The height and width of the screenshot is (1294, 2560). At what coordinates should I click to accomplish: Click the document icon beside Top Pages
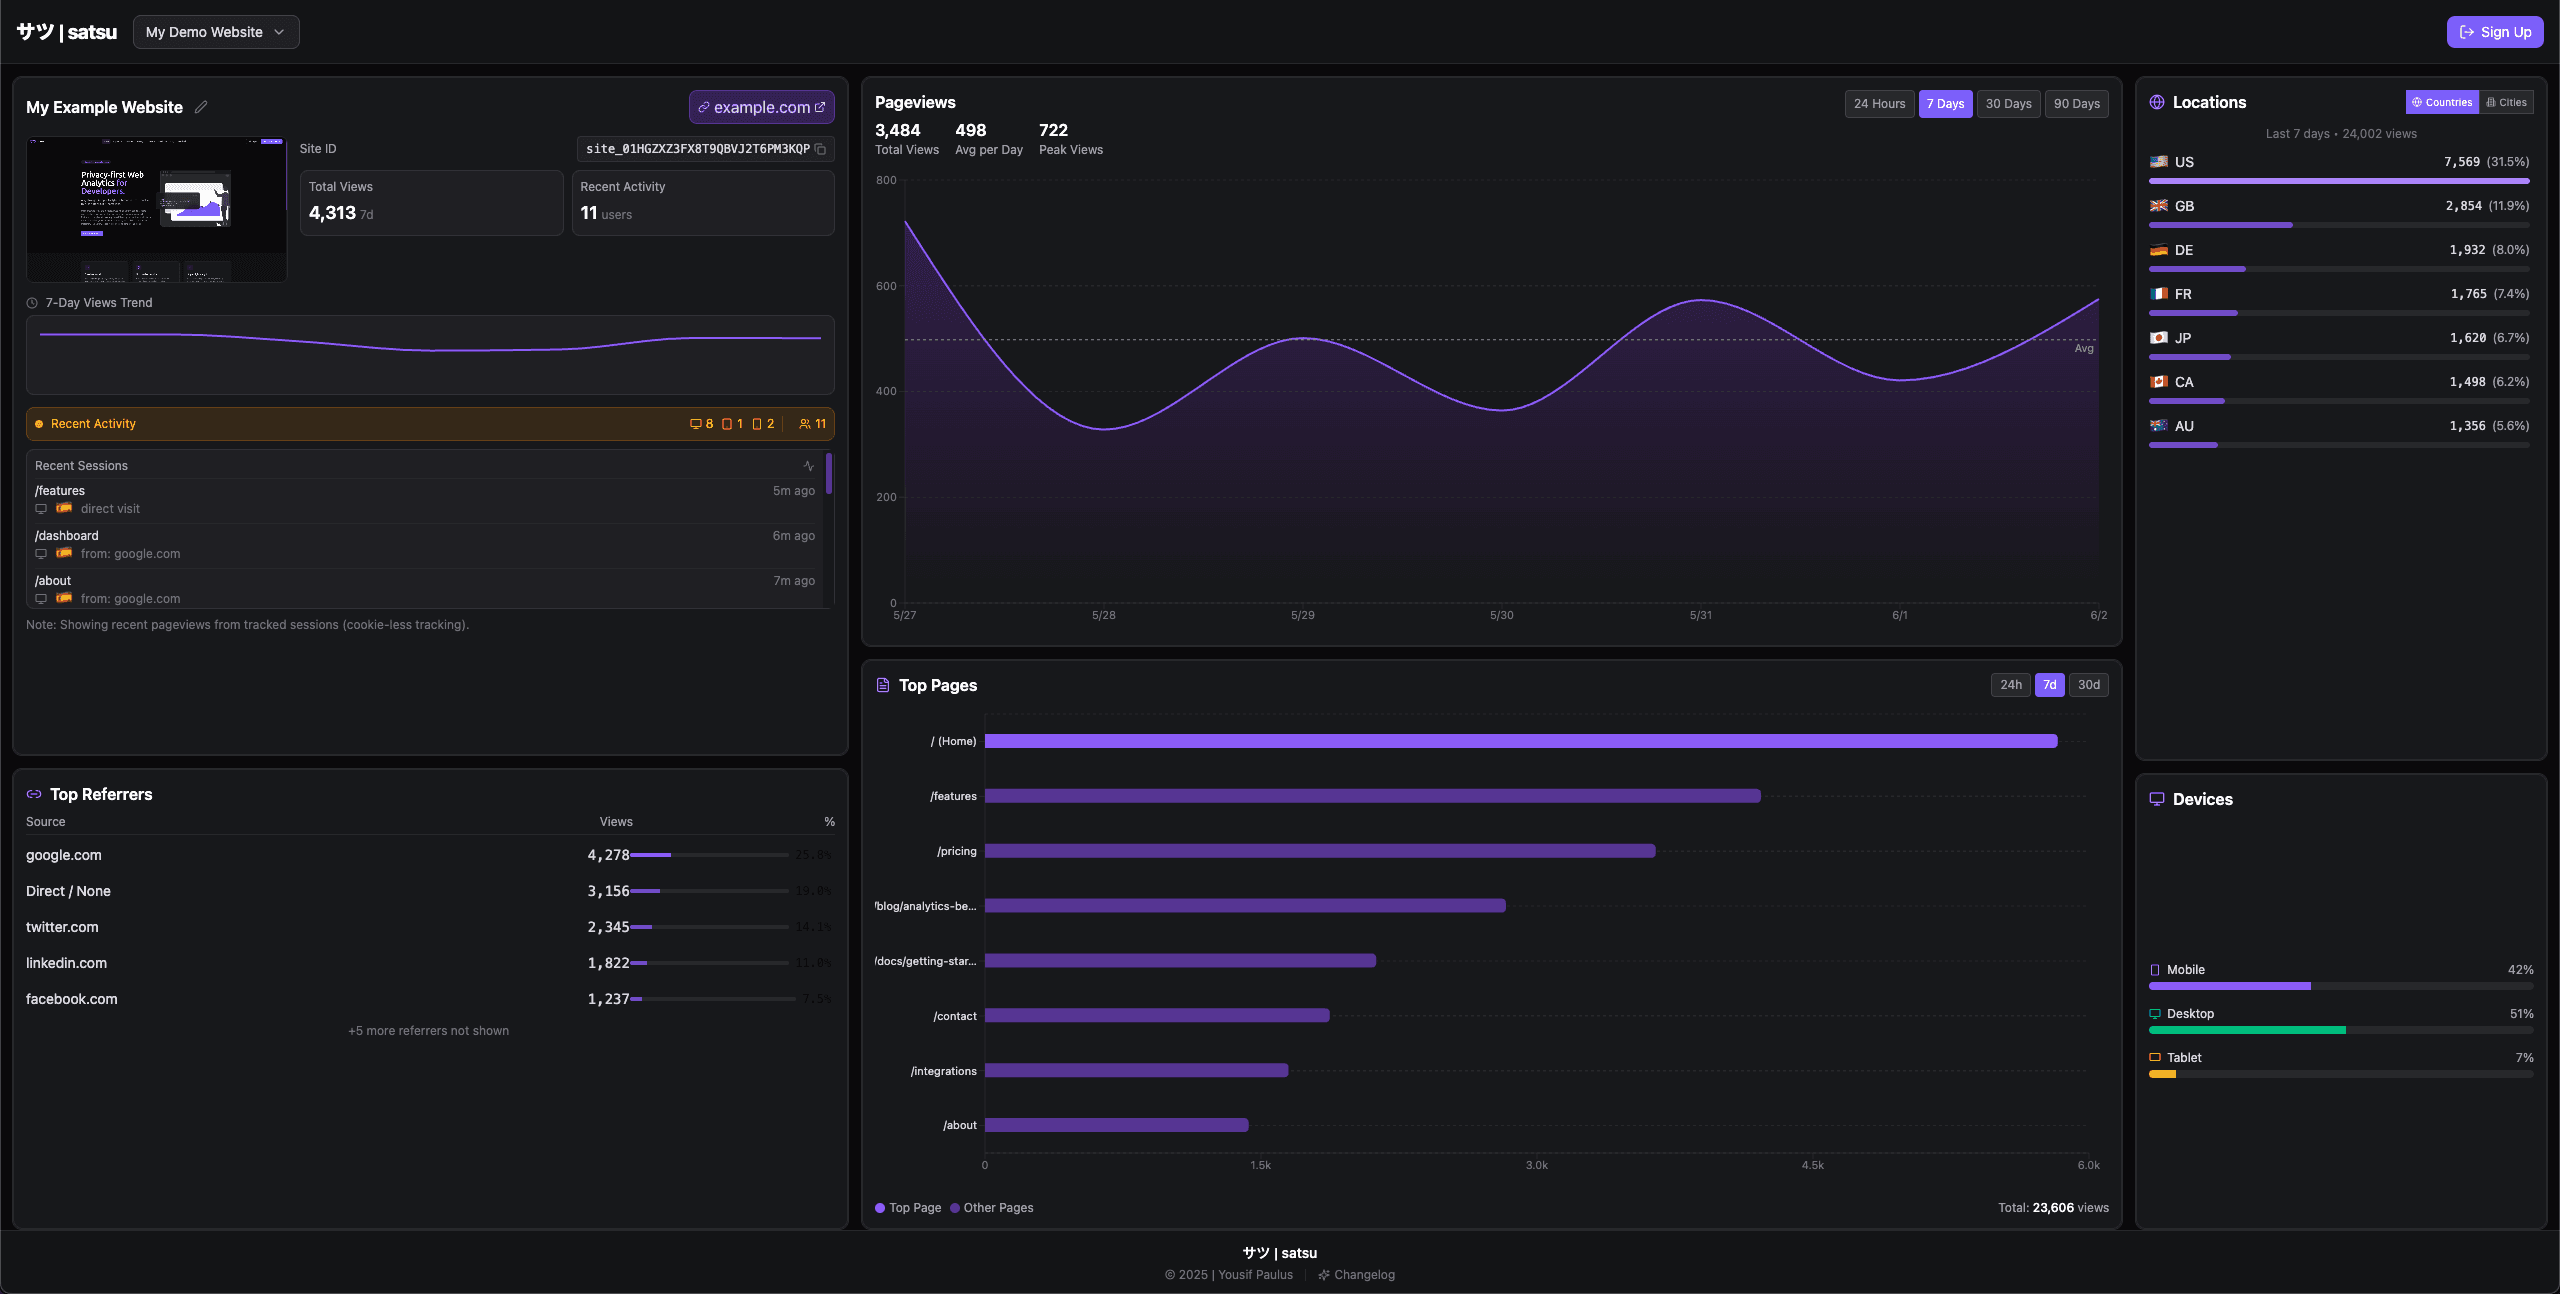click(883, 685)
